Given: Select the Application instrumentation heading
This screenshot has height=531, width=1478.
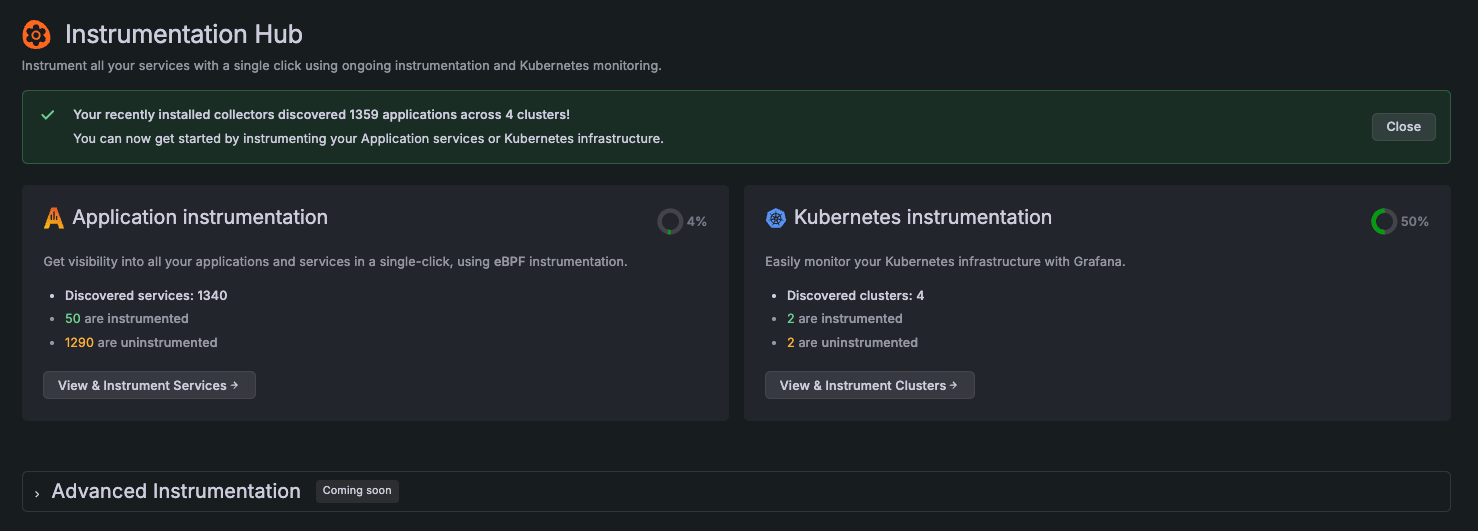Looking at the screenshot, I should [200, 217].
